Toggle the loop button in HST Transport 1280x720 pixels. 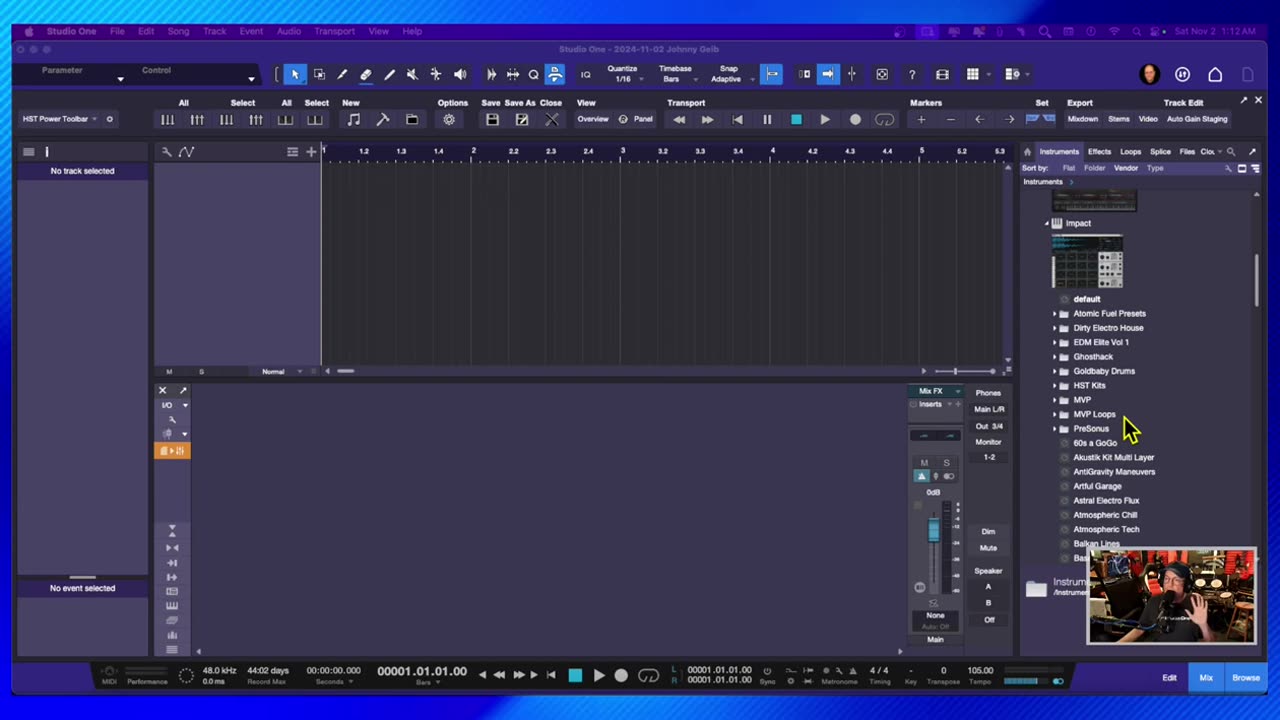[x=884, y=120]
